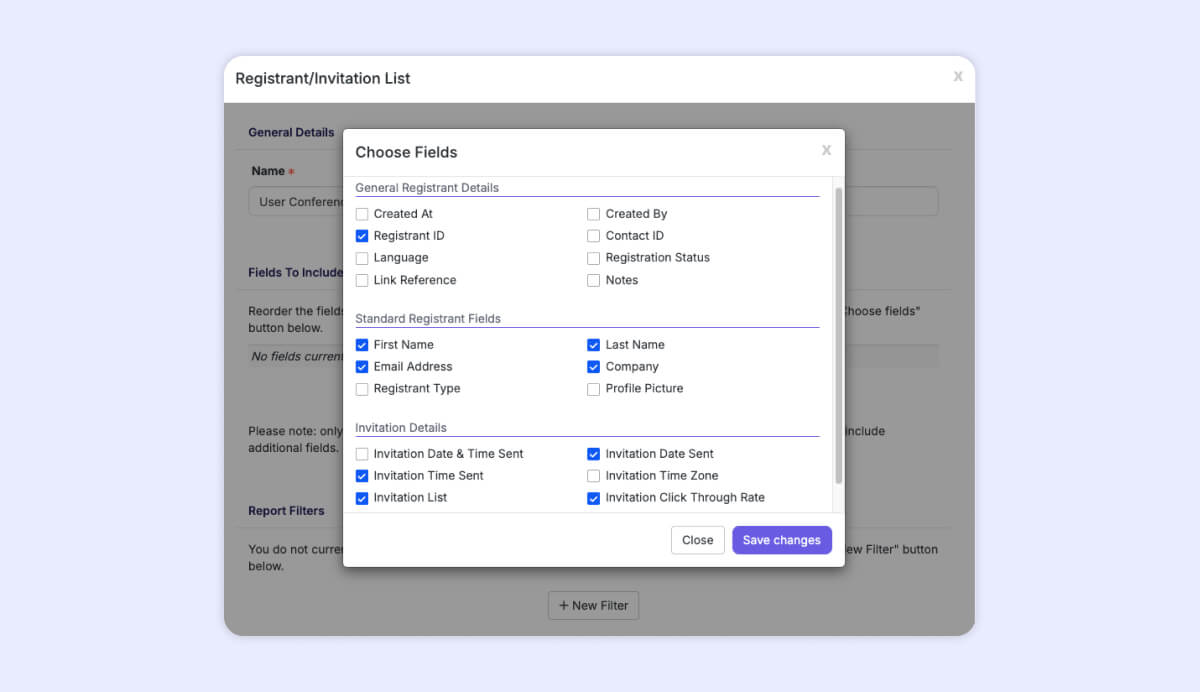Image resolution: width=1200 pixels, height=692 pixels.
Task: Disable the Email Address field
Action: coord(362,367)
